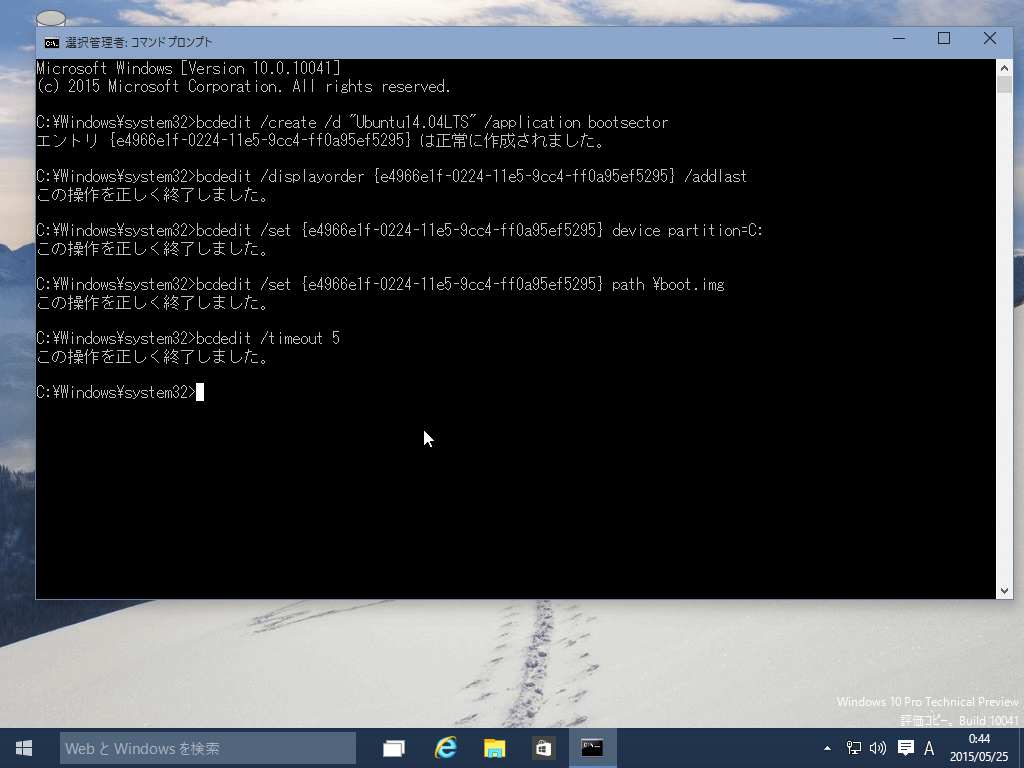Image resolution: width=1024 pixels, height=768 pixels.
Task: Click the '/application bootsector' argument text
Action: coord(576,123)
